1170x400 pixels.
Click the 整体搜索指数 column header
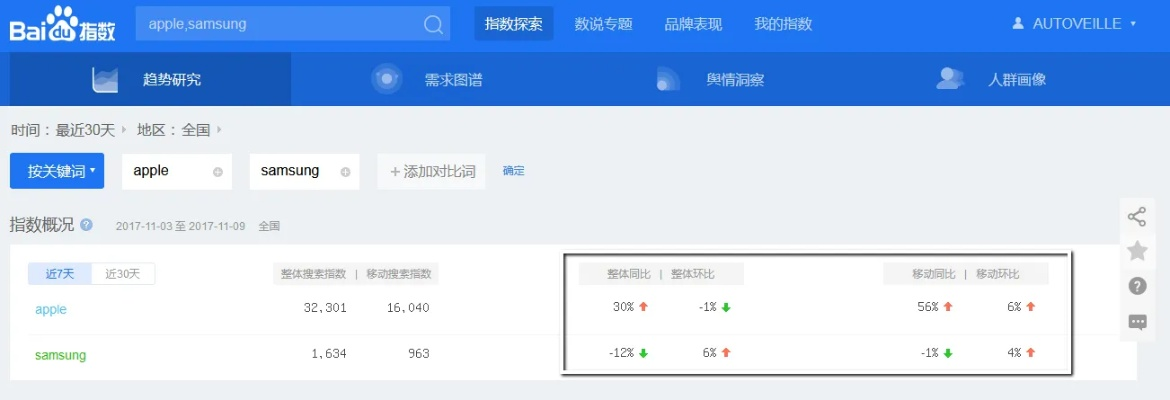click(x=313, y=274)
